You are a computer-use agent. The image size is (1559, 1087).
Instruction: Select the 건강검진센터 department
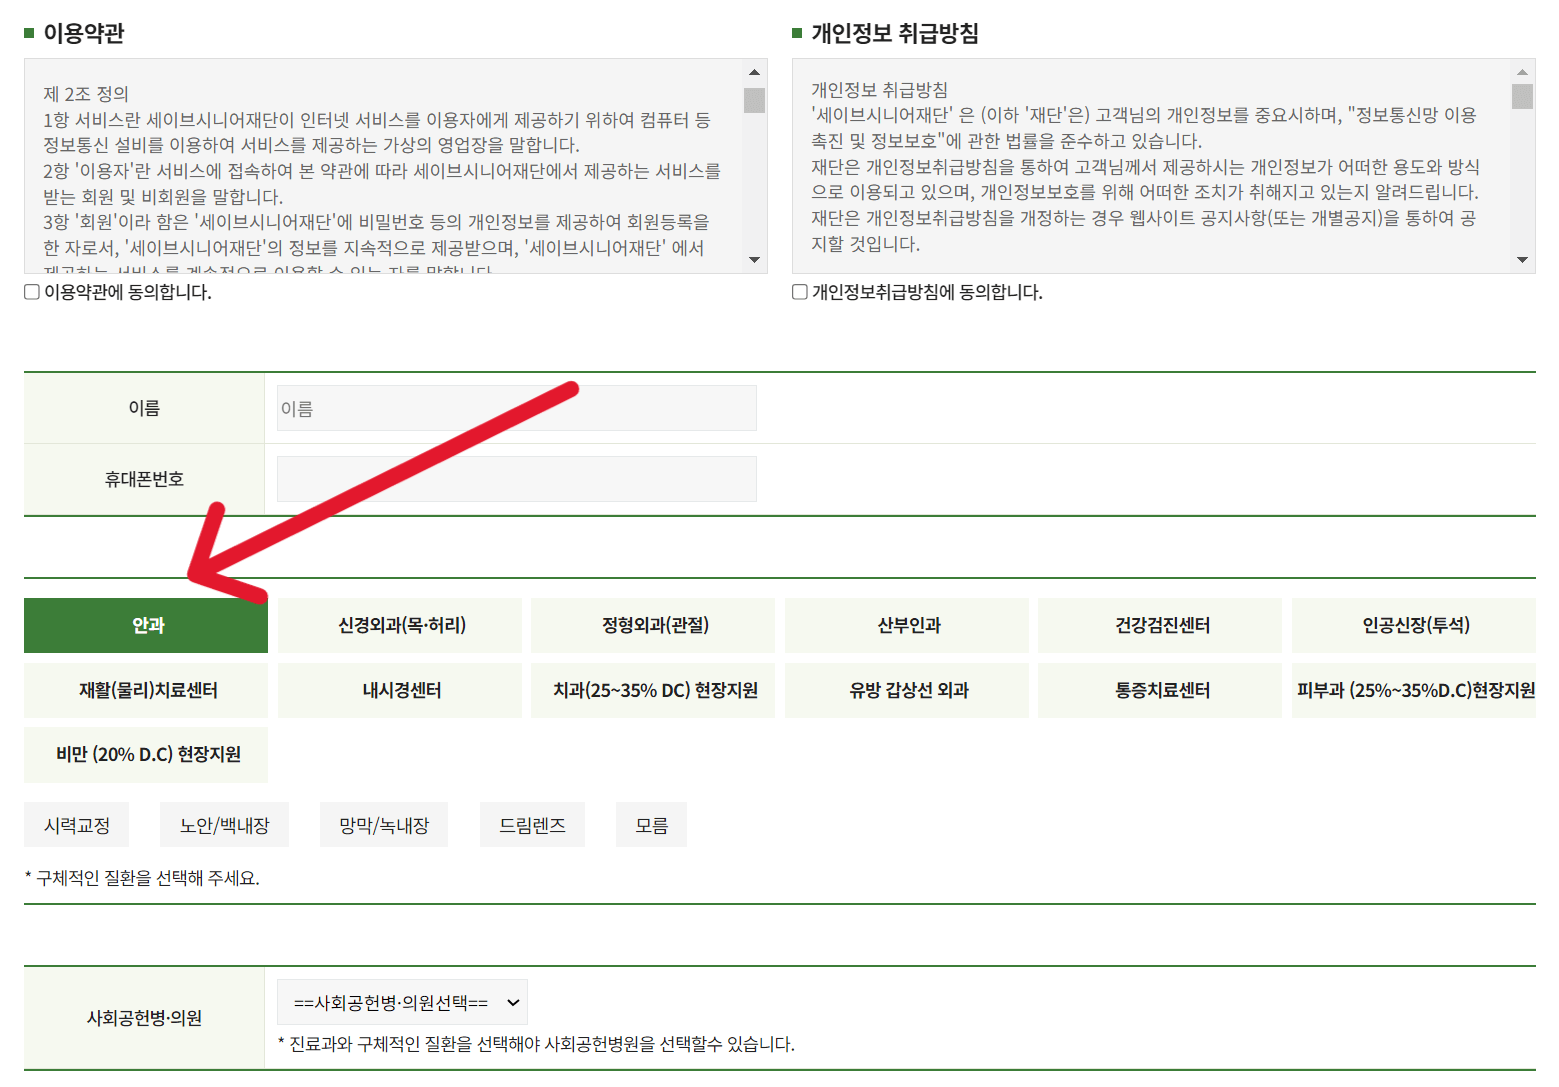click(x=1160, y=625)
